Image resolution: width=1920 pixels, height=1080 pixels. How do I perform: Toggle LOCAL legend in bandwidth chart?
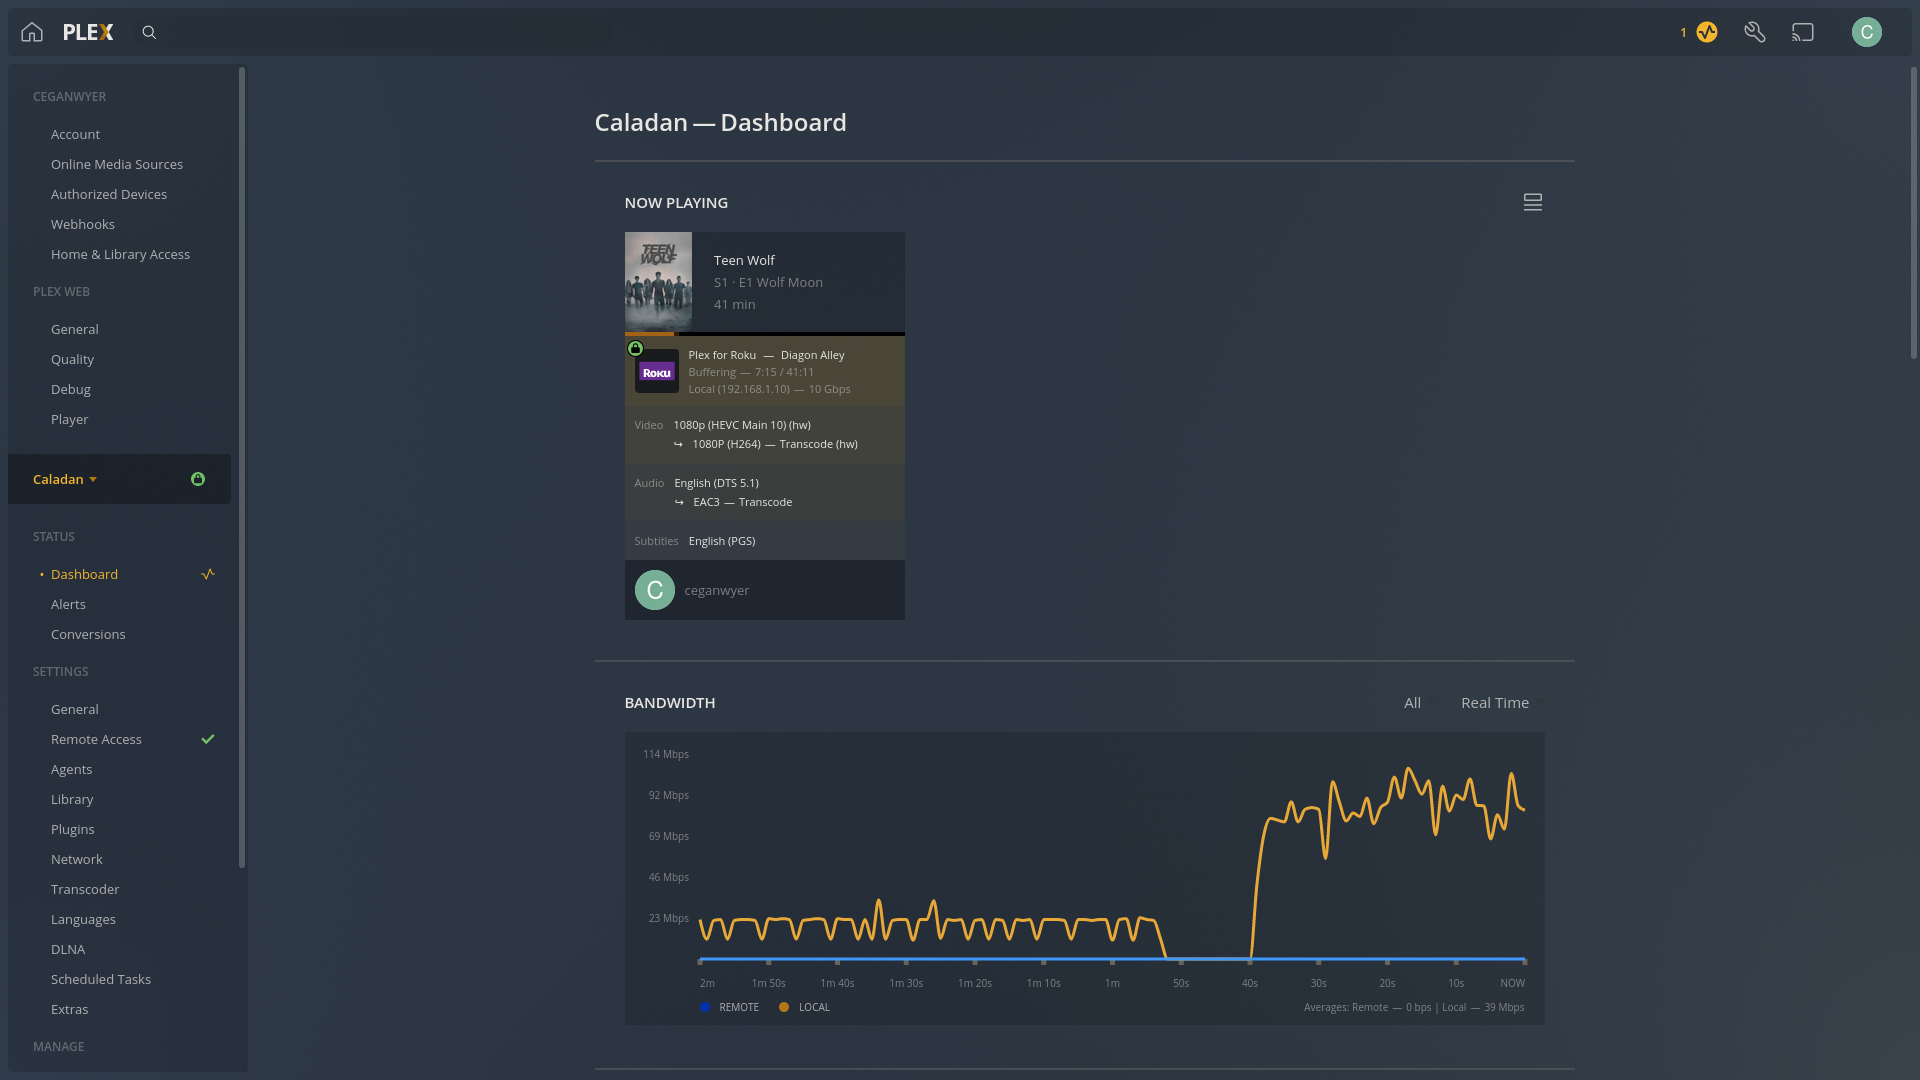click(x=804, y=1007)
